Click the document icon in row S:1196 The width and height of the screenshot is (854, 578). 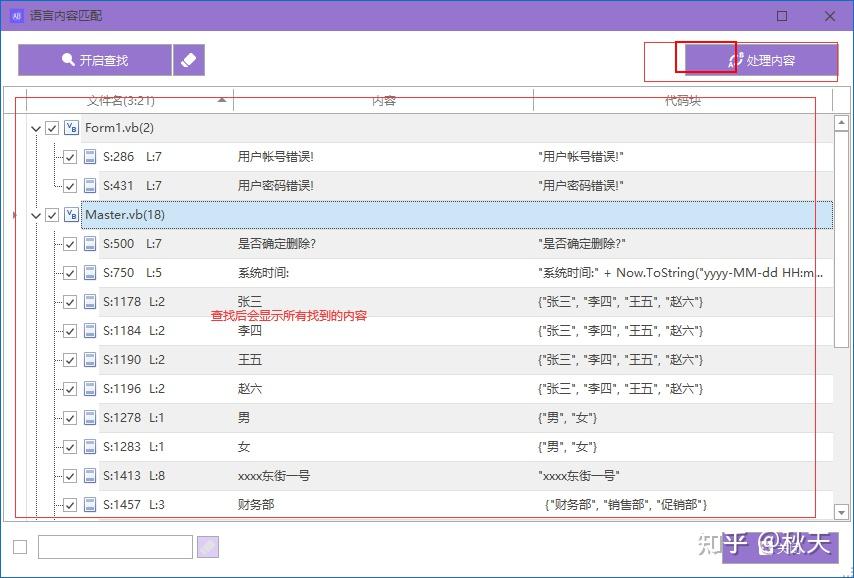coord(90,388)
